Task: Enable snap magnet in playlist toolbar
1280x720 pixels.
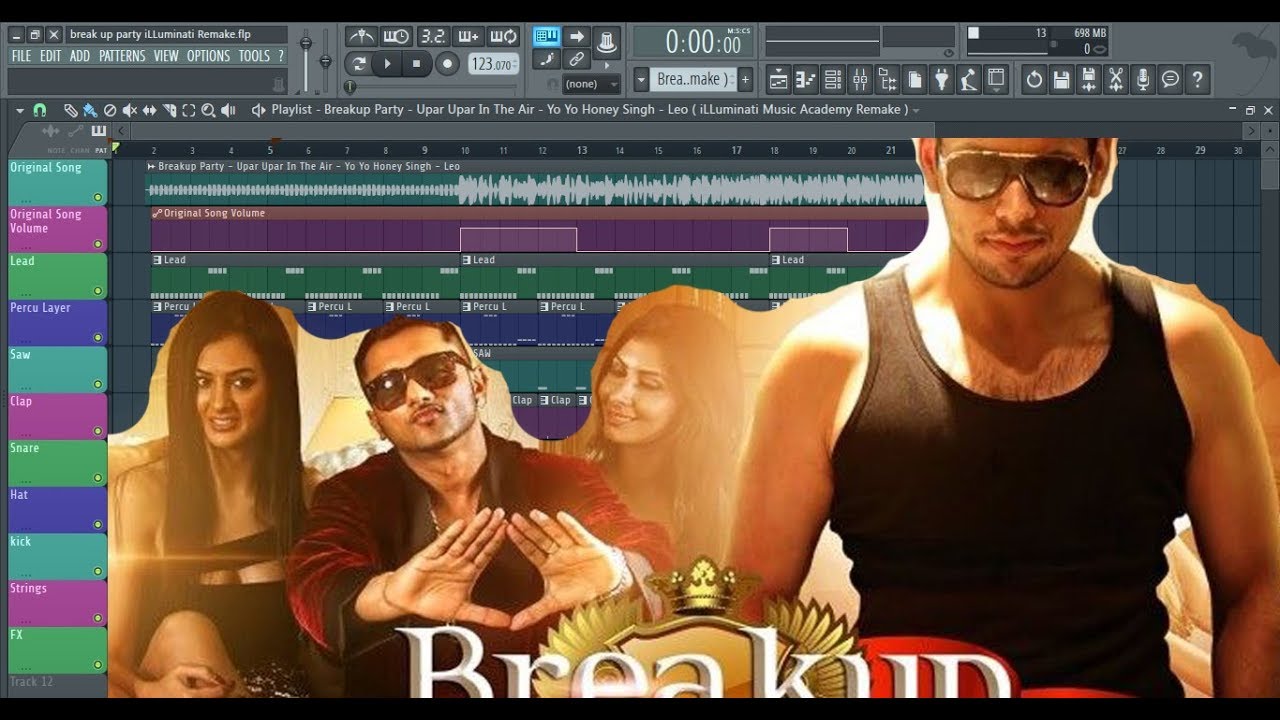Action: pos(40,110)
